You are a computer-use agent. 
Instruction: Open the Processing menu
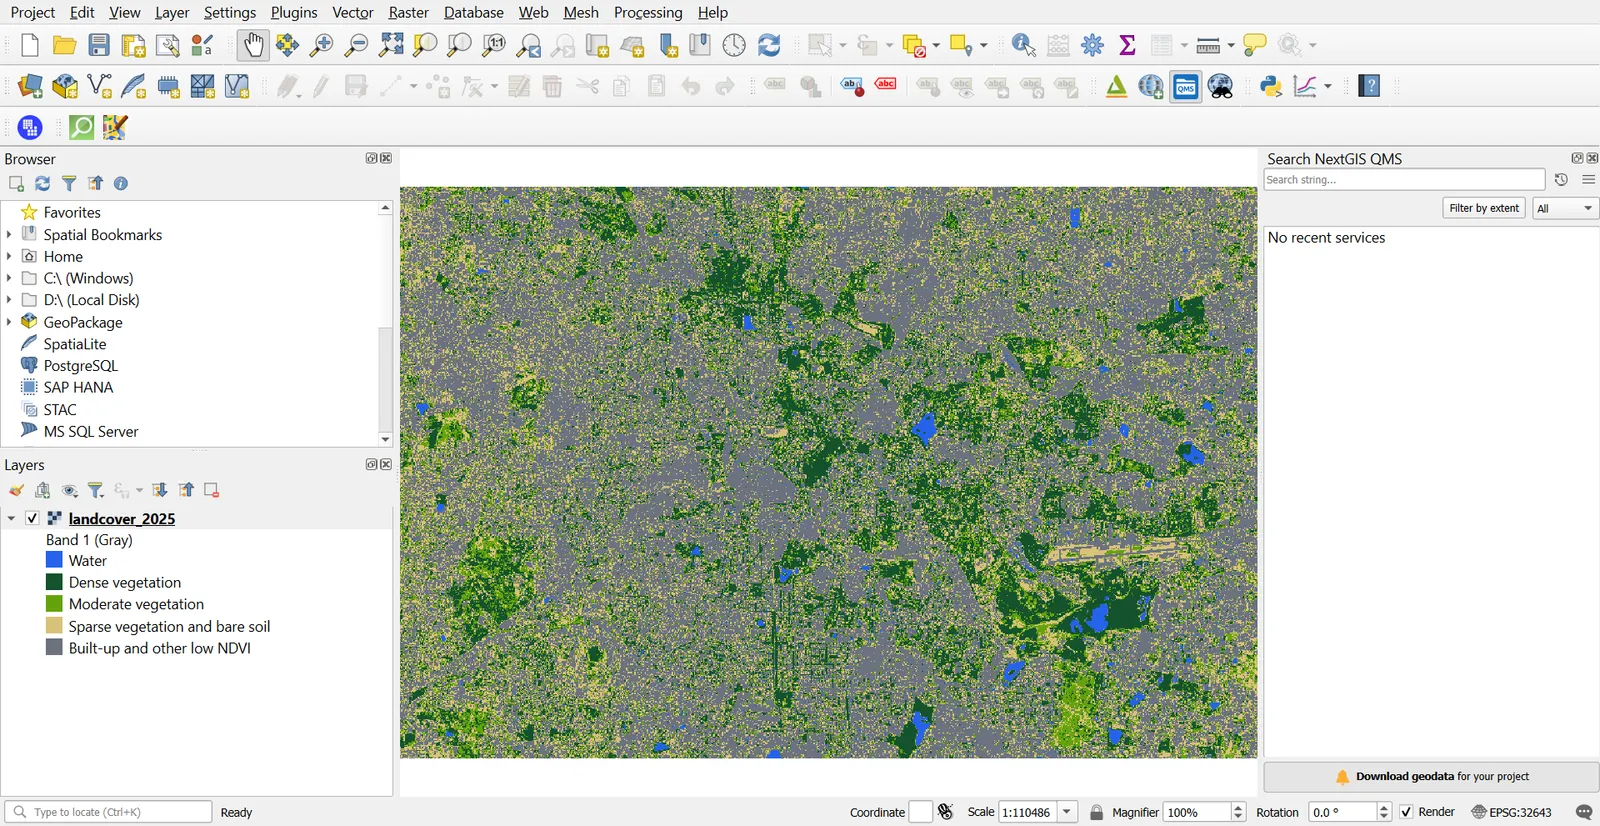pos(648,12)
